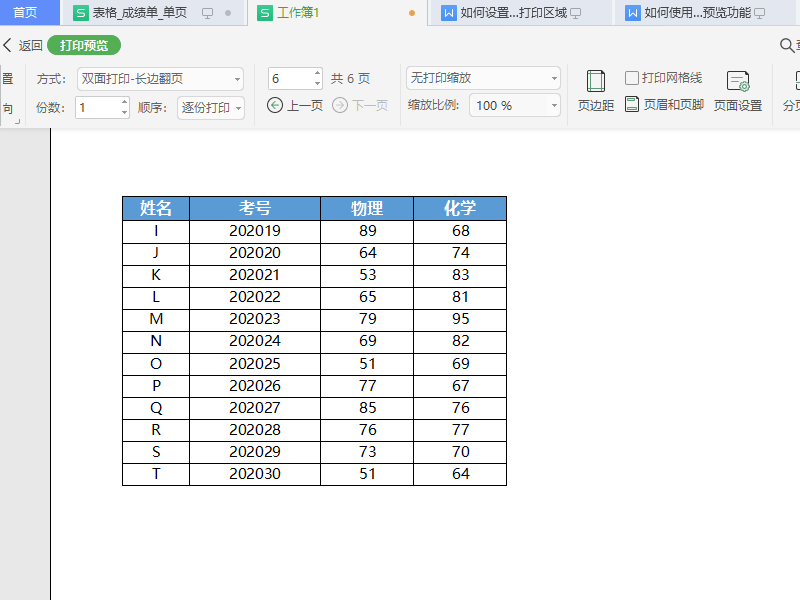Click the 考号 header cell

[x=255, y=208]
